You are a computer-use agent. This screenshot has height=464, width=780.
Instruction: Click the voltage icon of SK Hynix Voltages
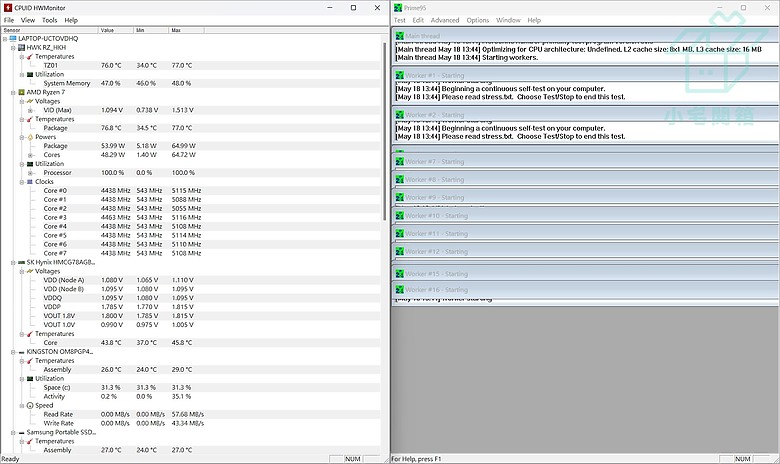[30, 272]
